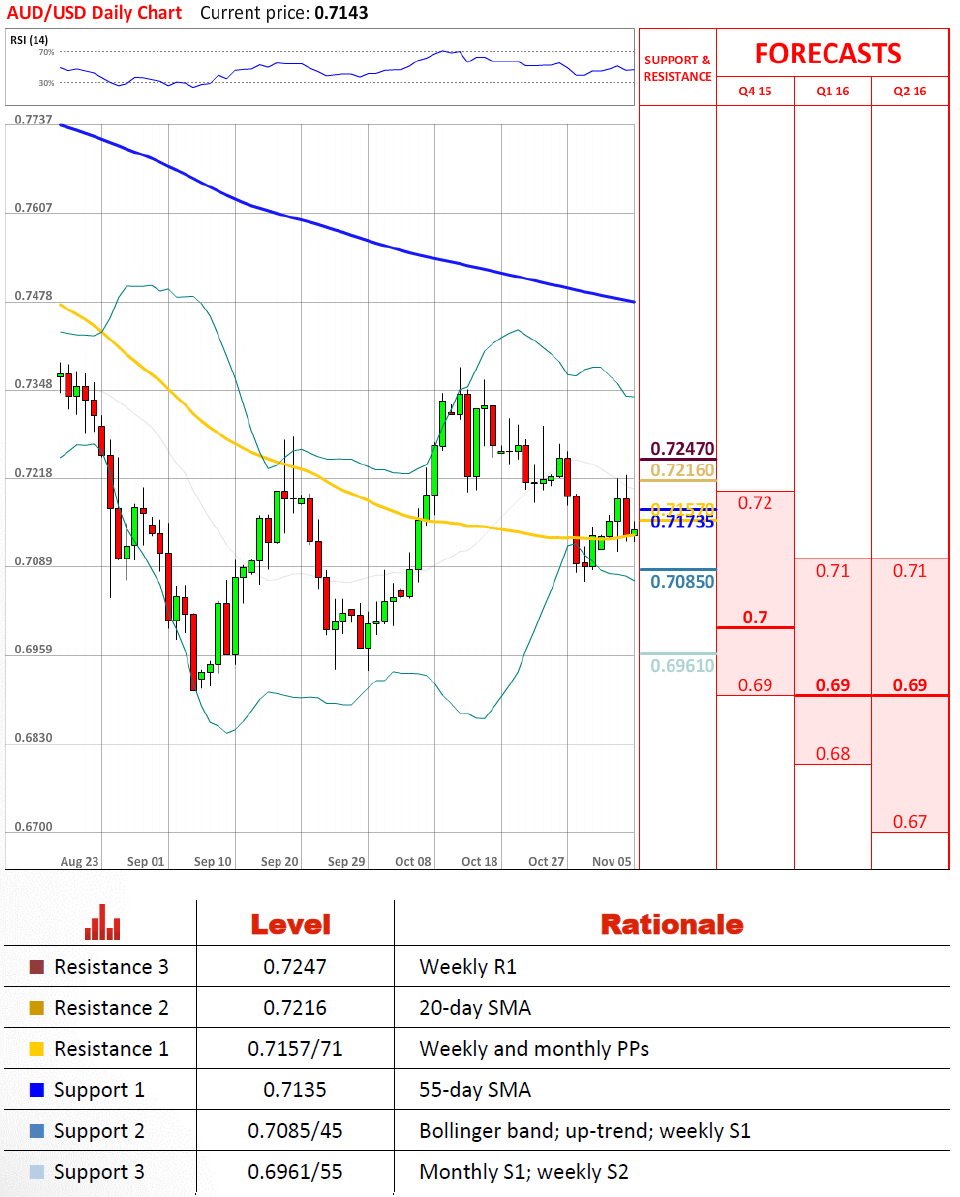Click the Support 2 steel blue swatch

click(x=37, y=1131)
